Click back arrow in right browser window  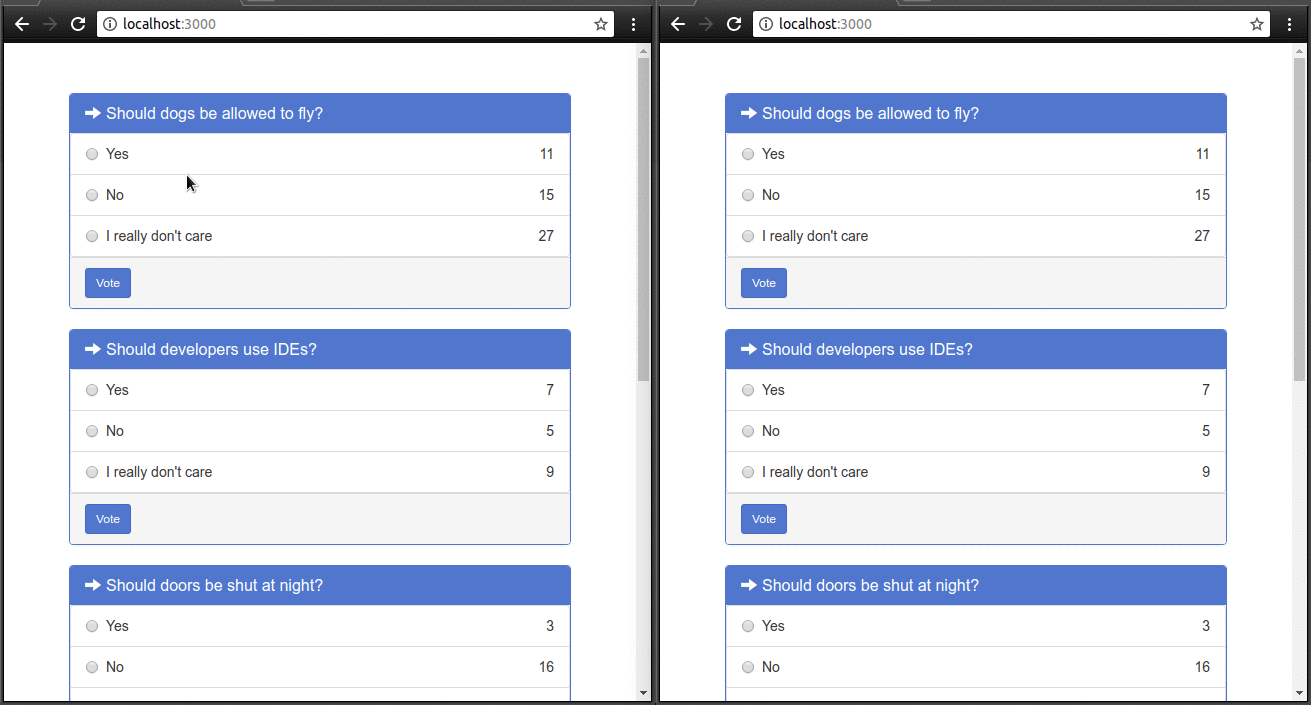coord(678,24)
